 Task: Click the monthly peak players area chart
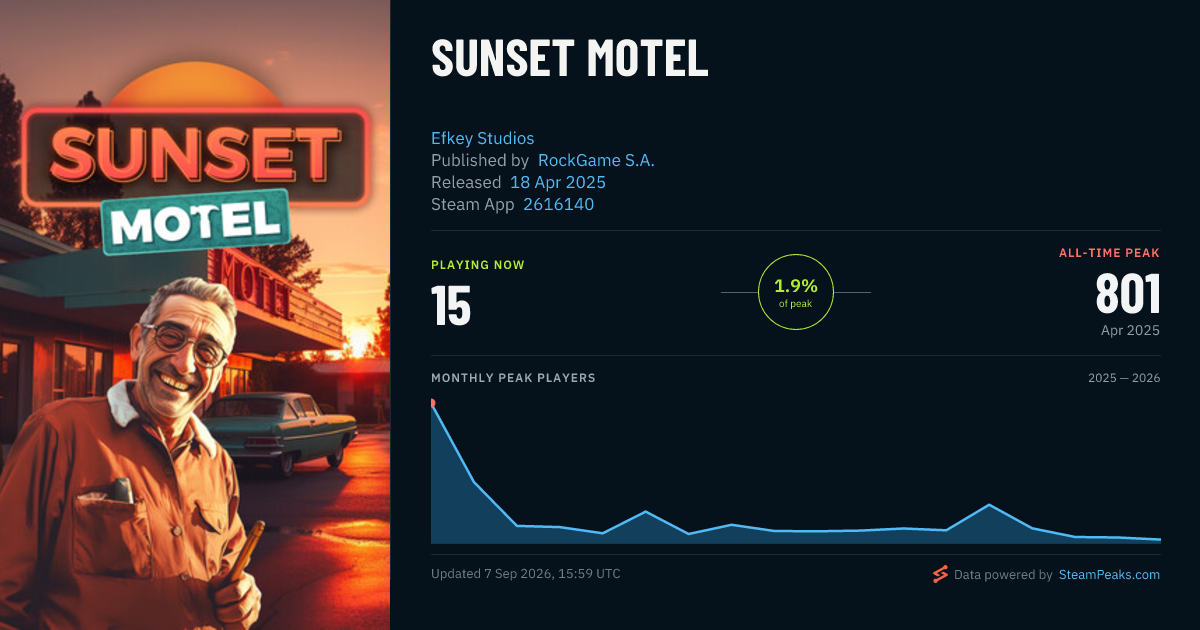click(x=796, y=473)
